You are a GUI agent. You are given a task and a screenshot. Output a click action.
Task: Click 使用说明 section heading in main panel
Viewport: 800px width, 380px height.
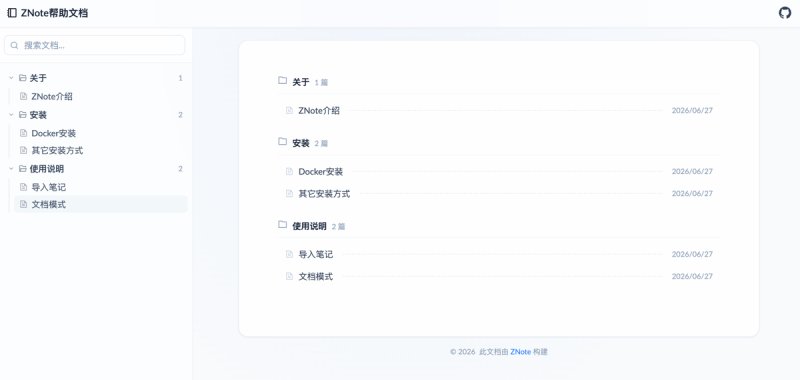309,226
